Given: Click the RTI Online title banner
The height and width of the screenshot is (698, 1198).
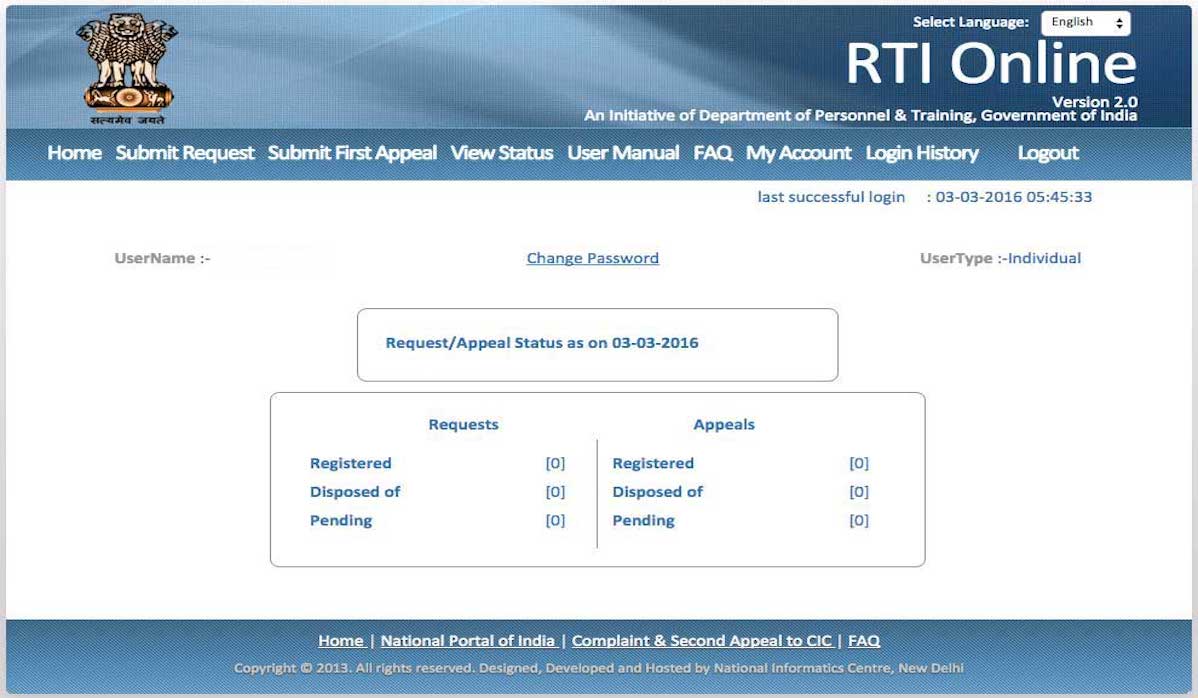Looking at the screenshot, I should [990, 64].
